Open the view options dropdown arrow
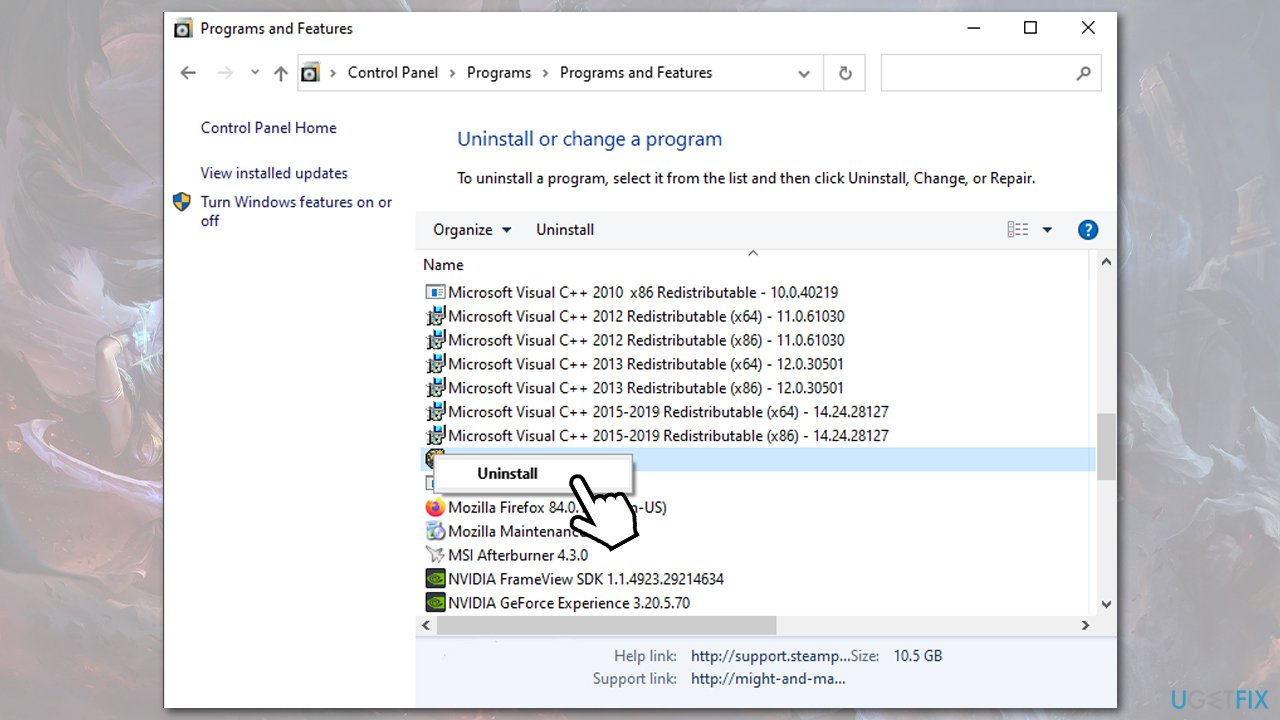 [1046, 229]
